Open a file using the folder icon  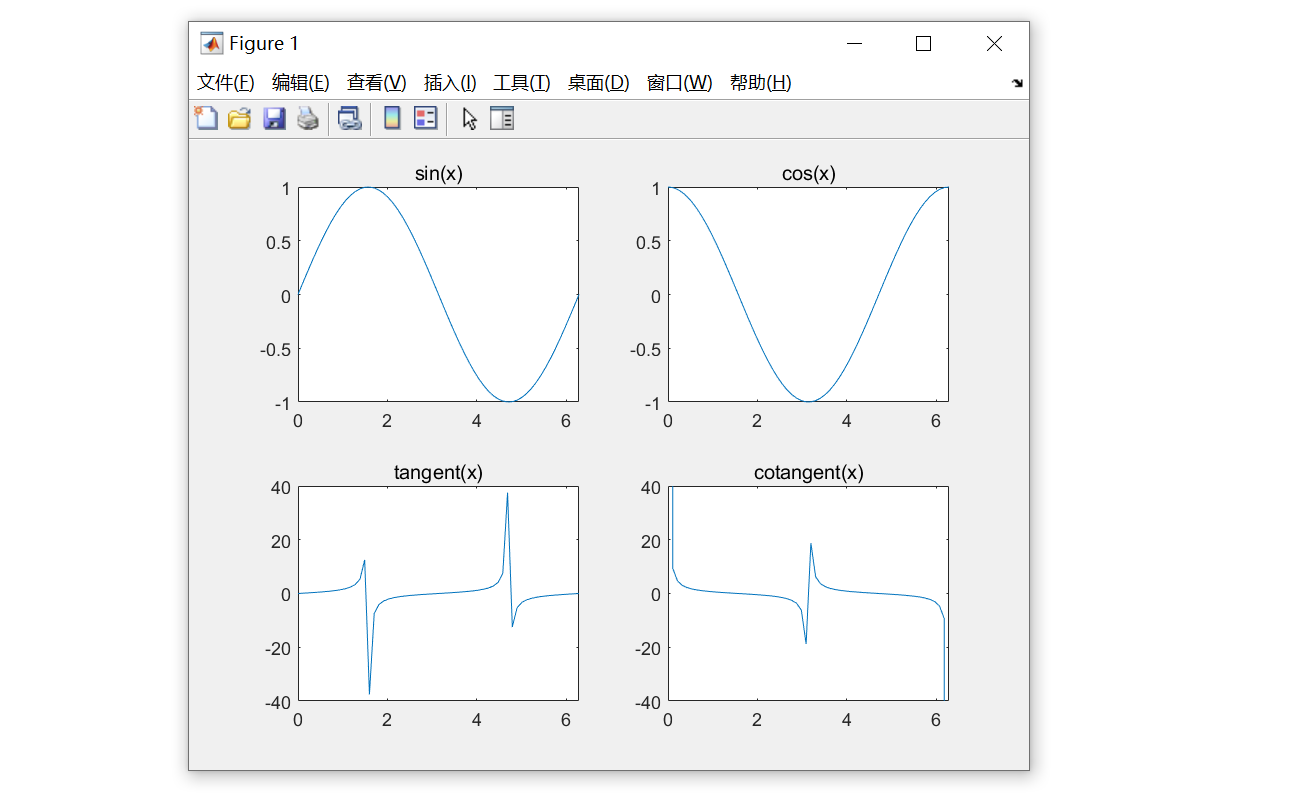239,119
